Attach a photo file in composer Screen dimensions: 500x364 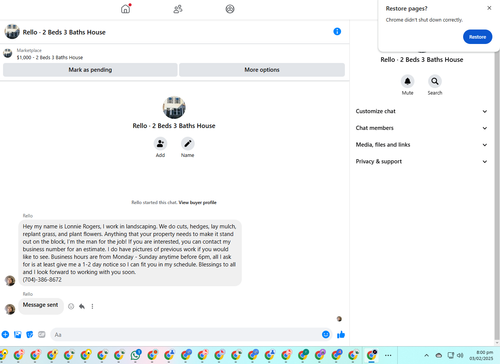click(18, 334)
